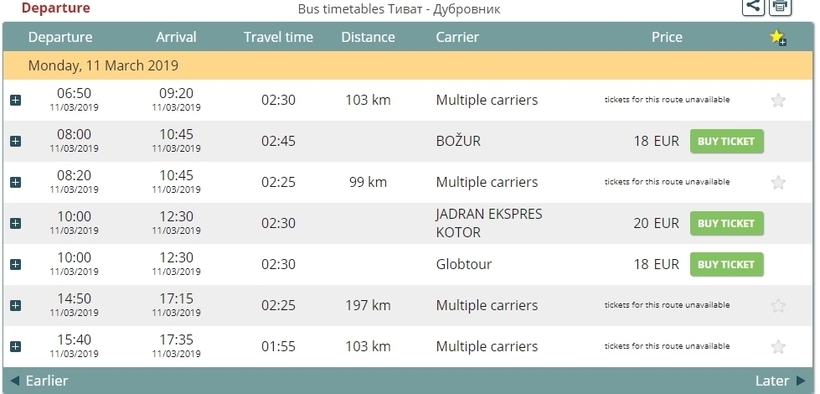Buy the 18 EUR BOŽUR ticket
Image resolution: width=820 pixels, height=394 pixels.
pyautogui.click(x=726, y=141)
